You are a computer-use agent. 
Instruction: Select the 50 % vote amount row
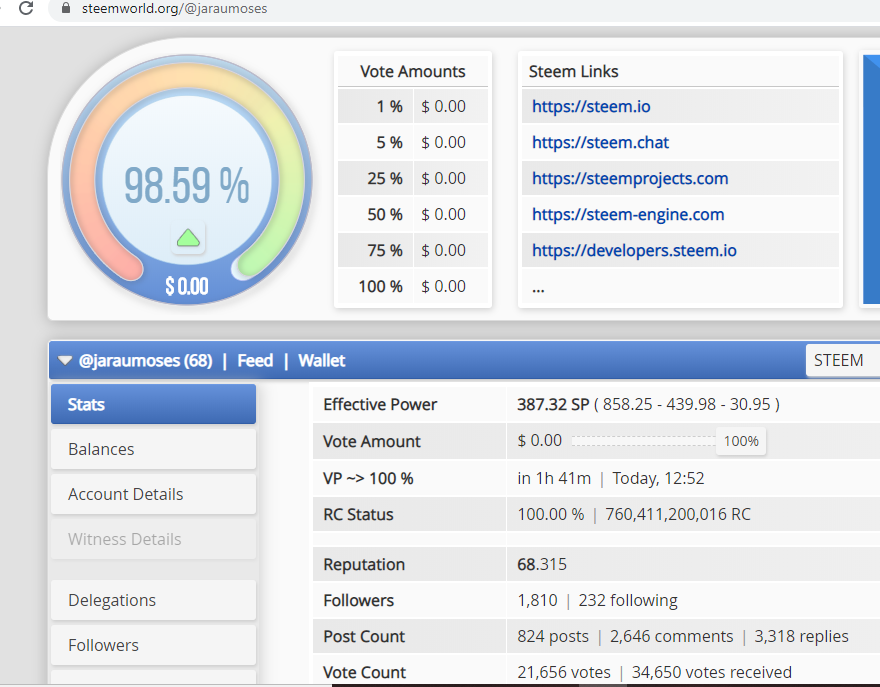pyautogui.click(x=412, y=214)
